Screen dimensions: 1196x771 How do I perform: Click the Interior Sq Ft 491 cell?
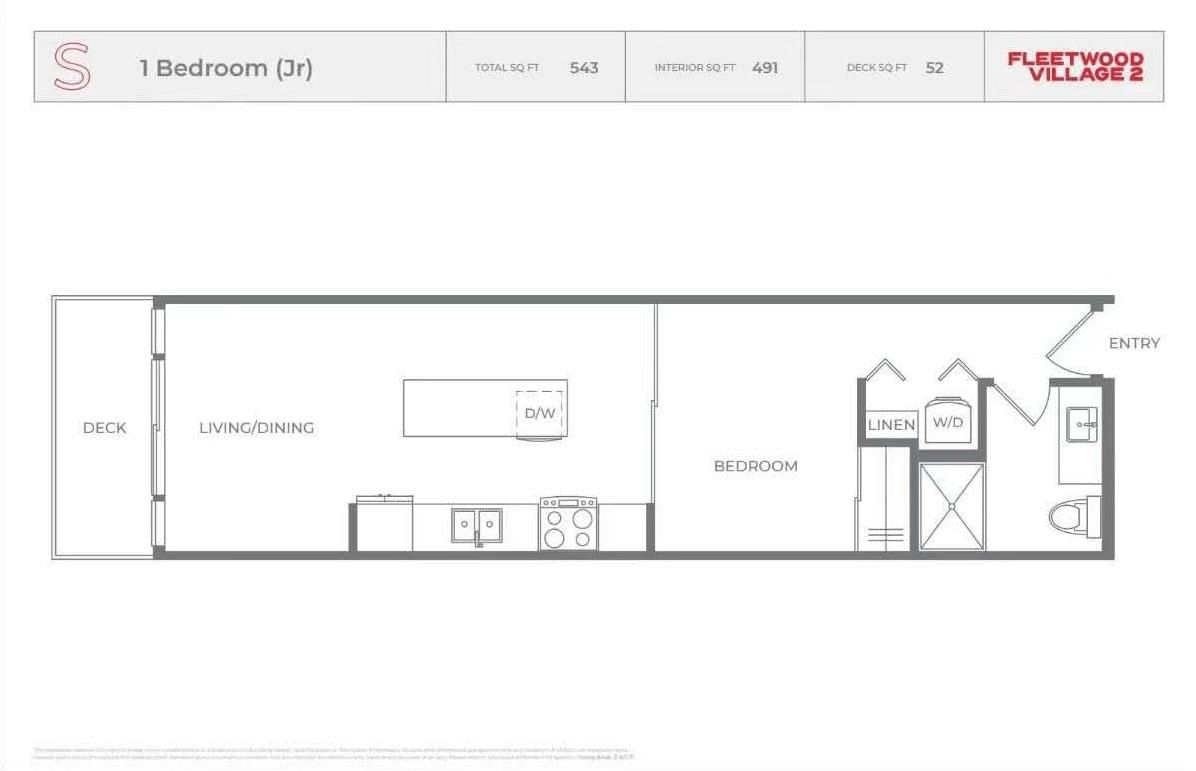click(x=715, y=68)
